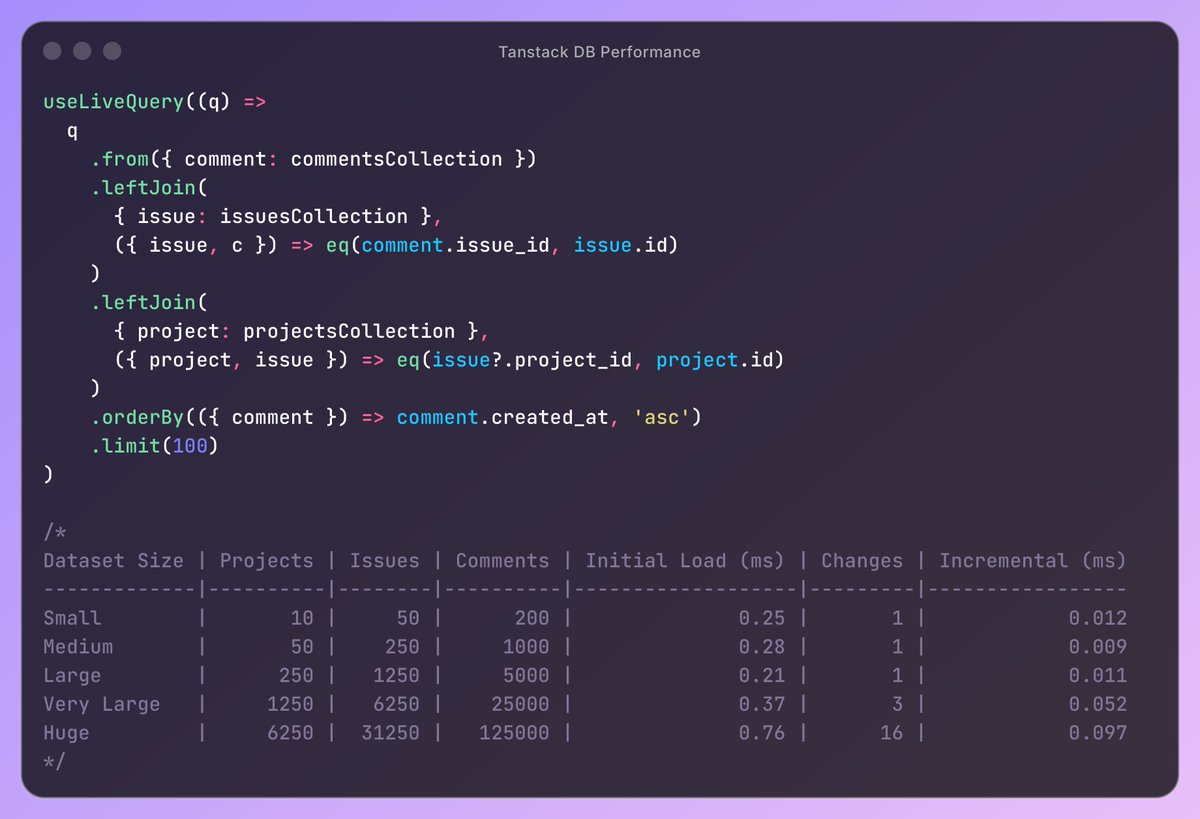Click "issue?.project_id" in the second join
The image size is (1200, 819).
click(x=531, y=360)
